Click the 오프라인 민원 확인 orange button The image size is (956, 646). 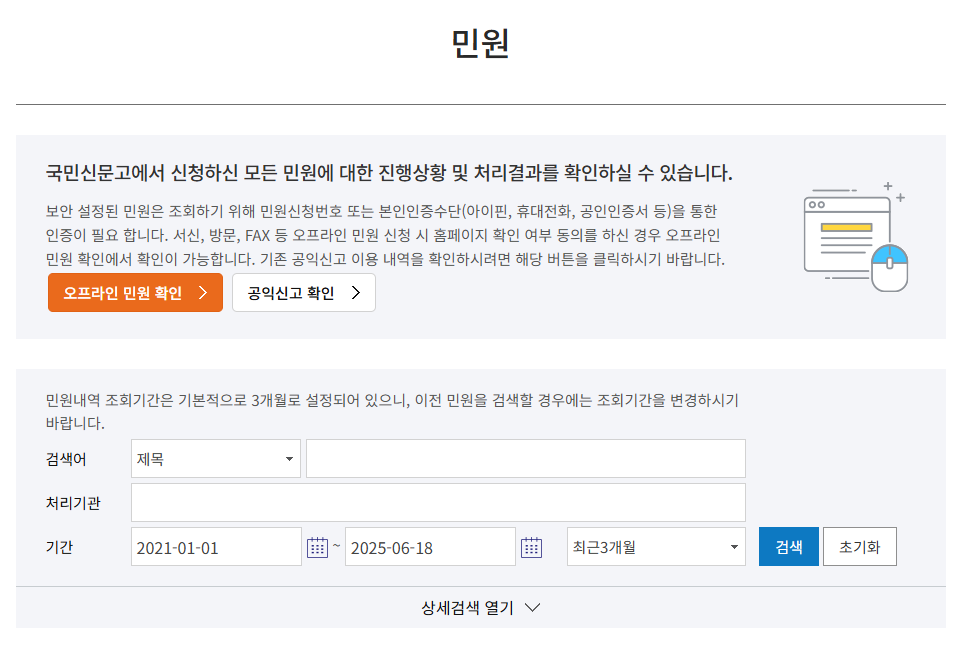click(x=135, y=293)
